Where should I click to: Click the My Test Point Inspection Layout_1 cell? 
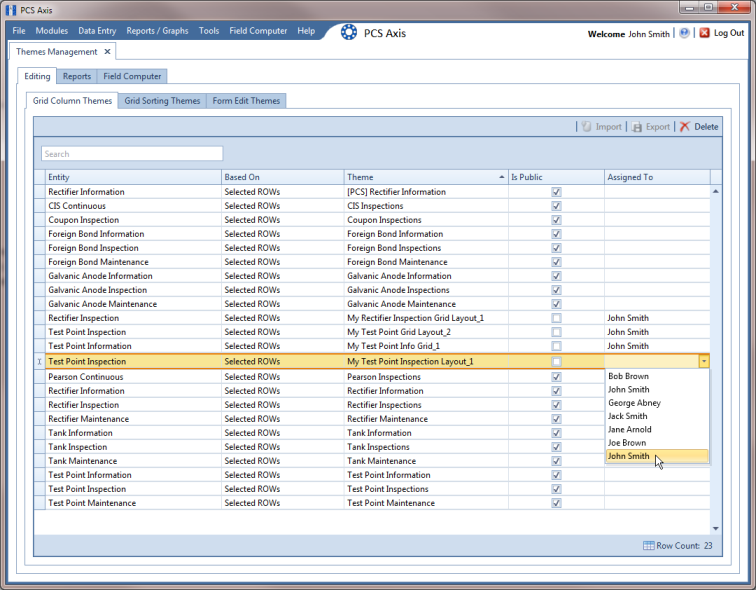pyautogui.click(x=426, y=362)
